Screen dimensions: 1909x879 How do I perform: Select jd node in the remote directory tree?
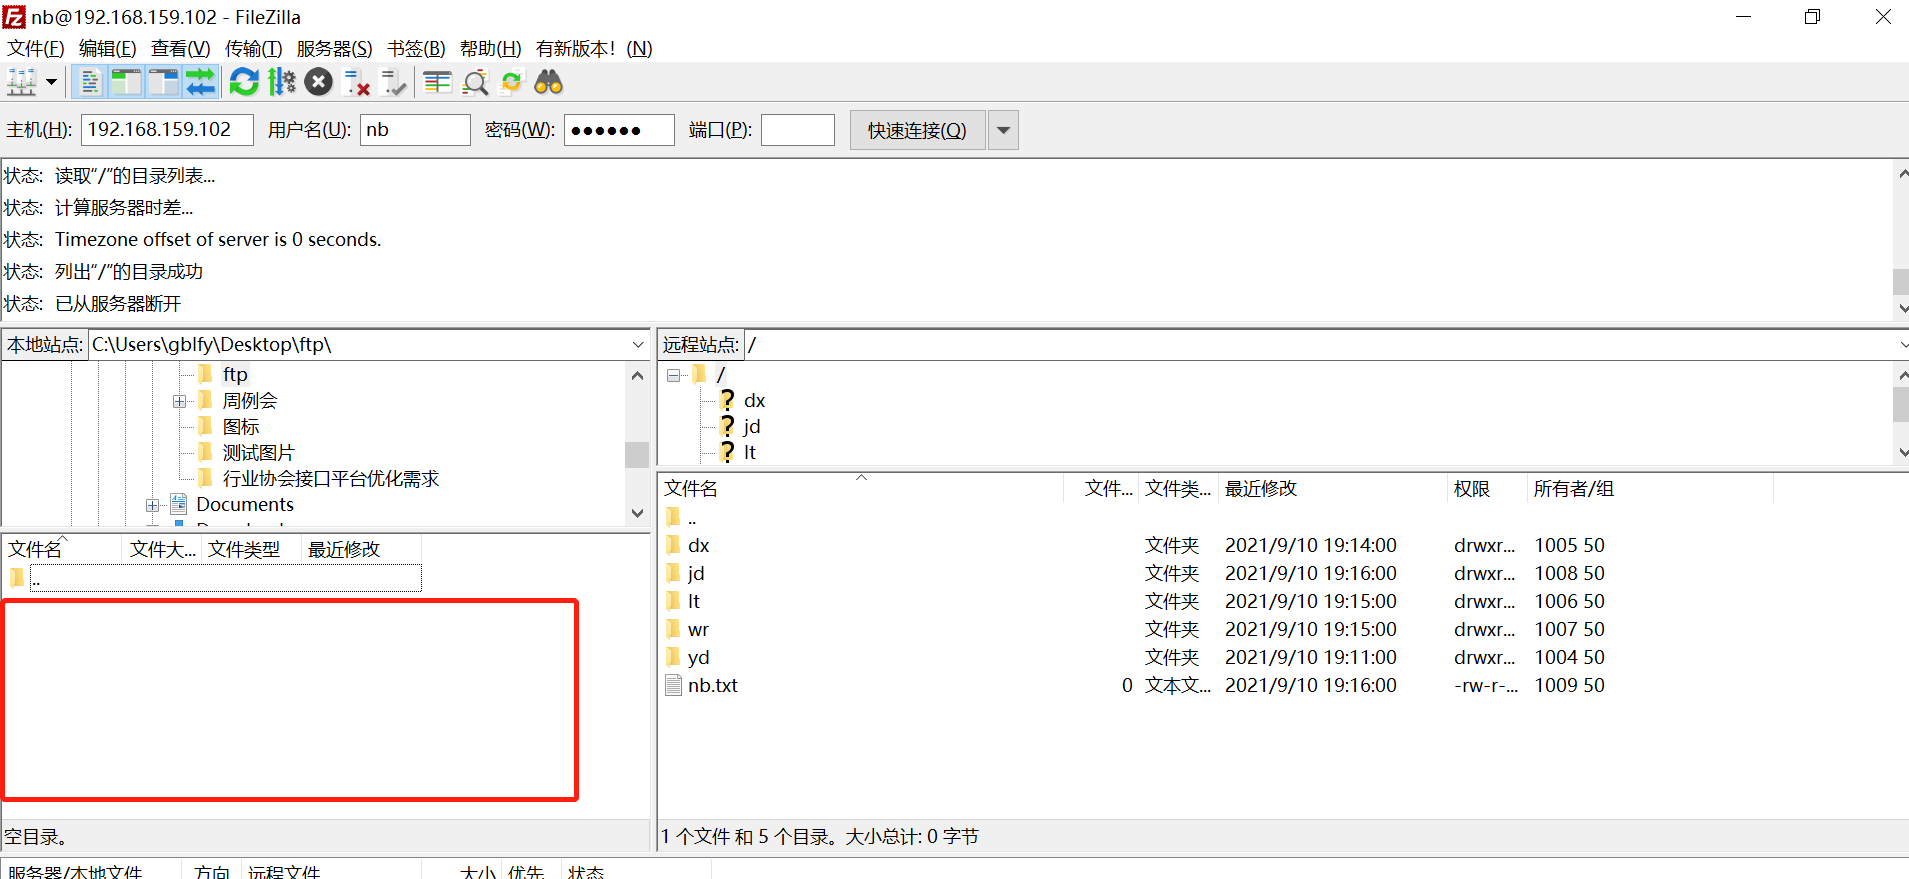pyautogui.click(x=752, y=427)
